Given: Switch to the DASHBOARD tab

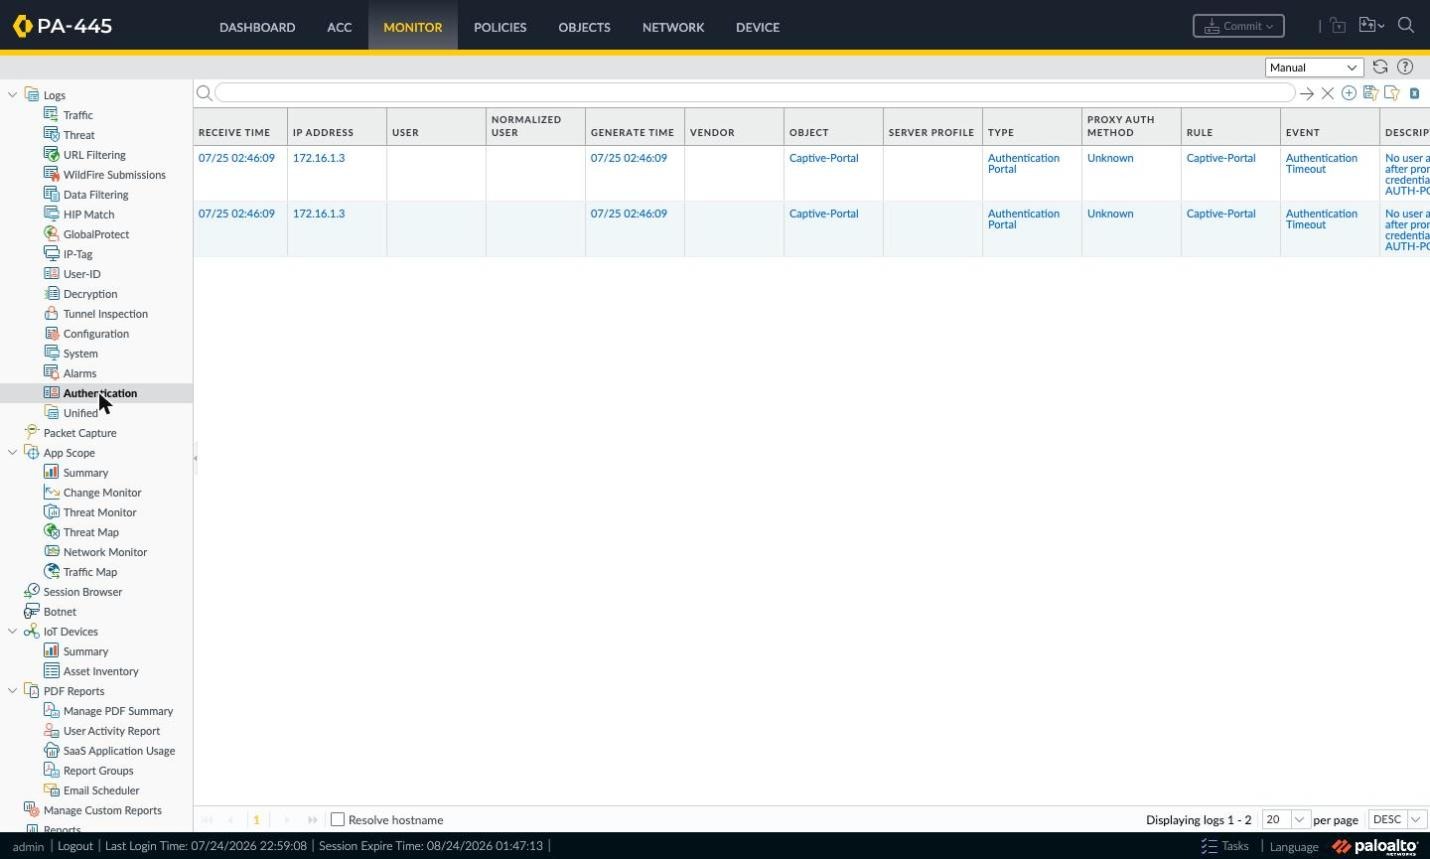Looking at the screenshot, I should (257, 27).
